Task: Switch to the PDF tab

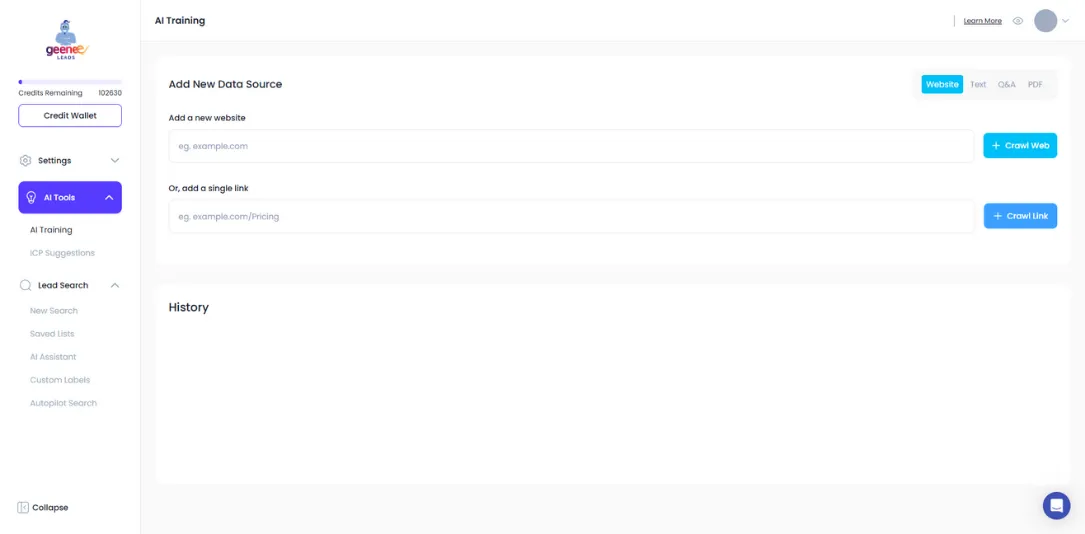Action: [1035, 85]
